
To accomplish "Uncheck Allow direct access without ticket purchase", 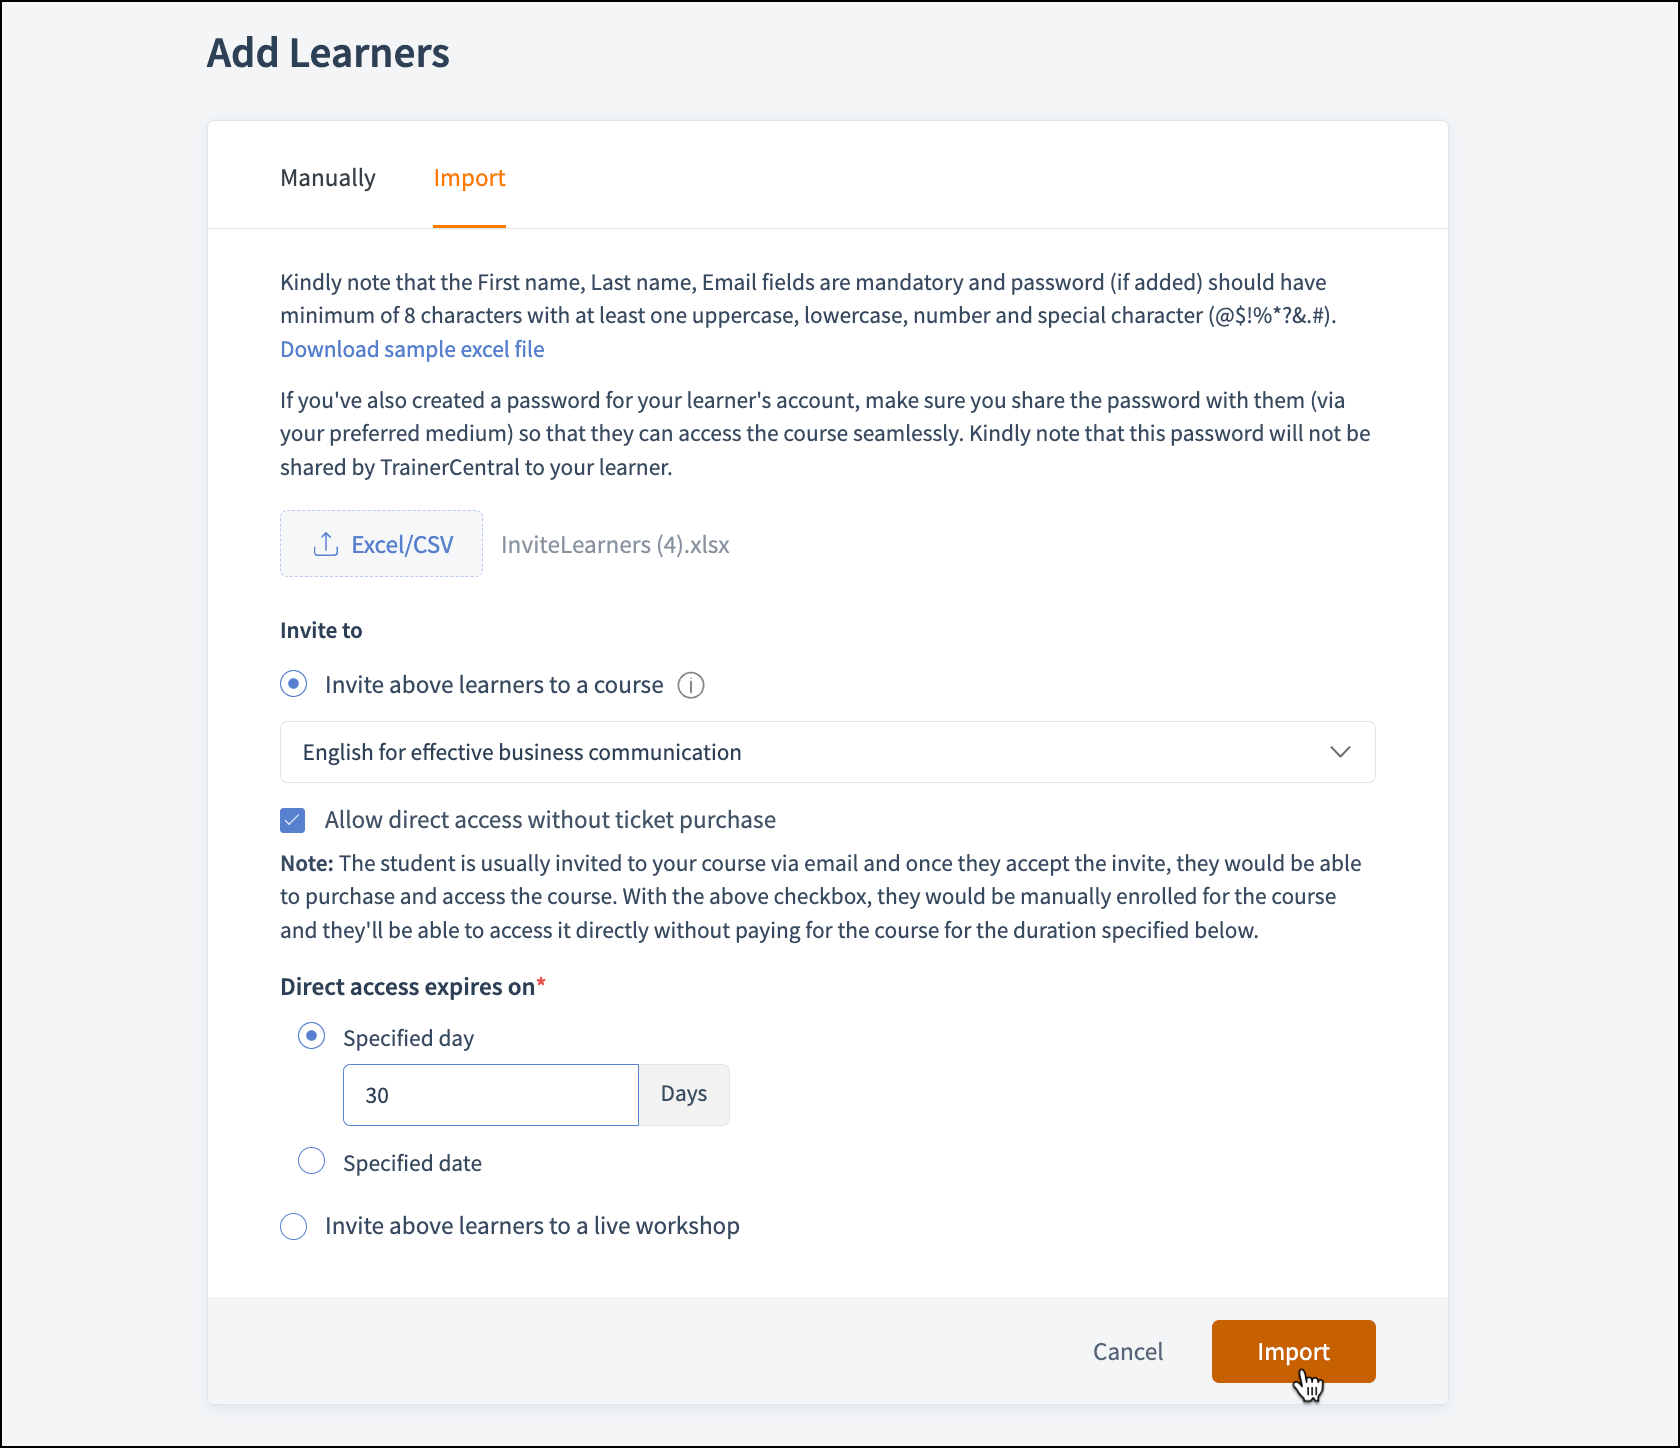I will coord(293,821).
